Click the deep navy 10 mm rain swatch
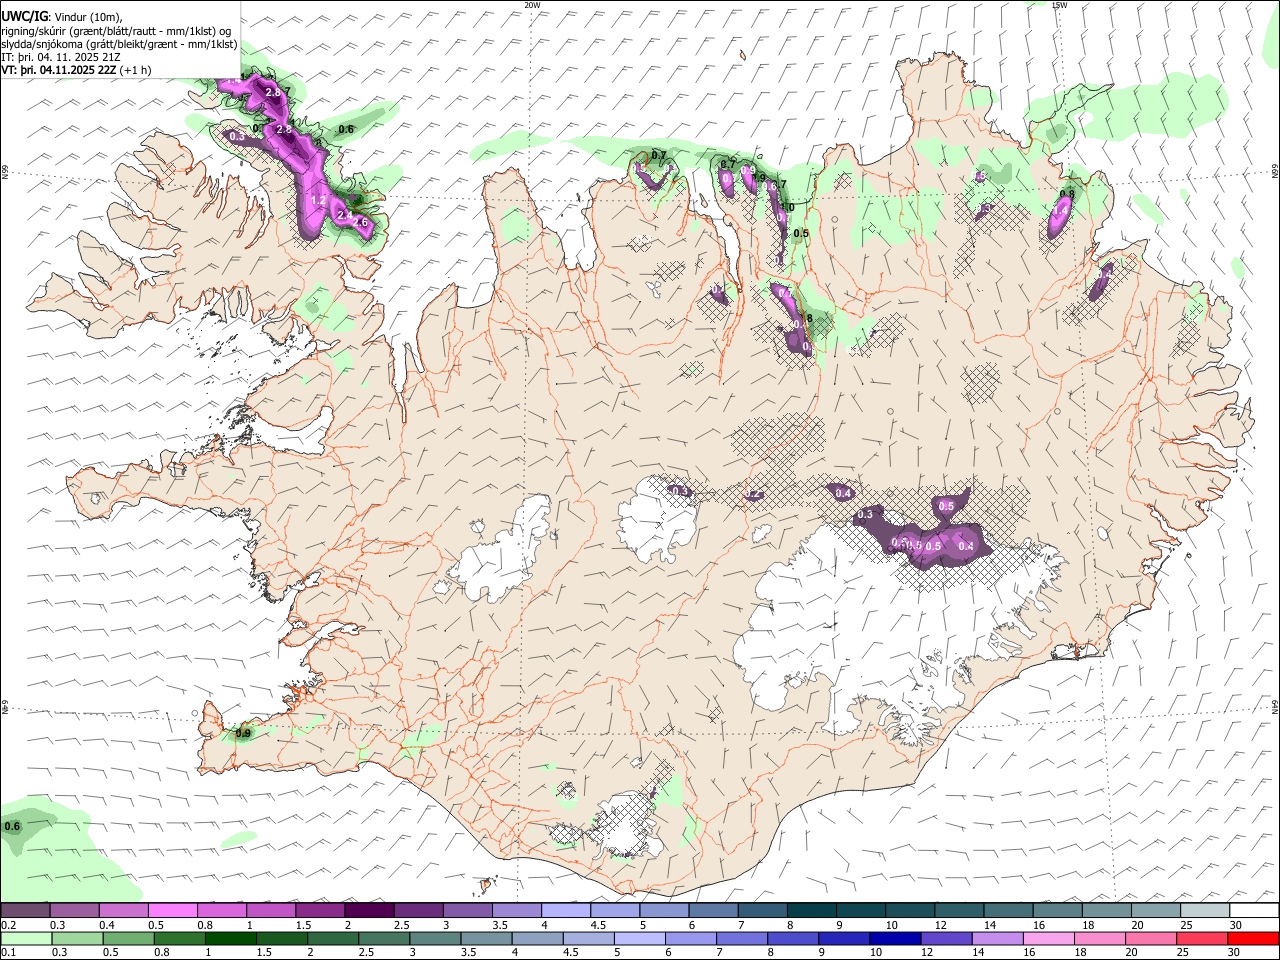Image resolution: width=1280 pixels, height=960 pixels. (x=893, y=938)
